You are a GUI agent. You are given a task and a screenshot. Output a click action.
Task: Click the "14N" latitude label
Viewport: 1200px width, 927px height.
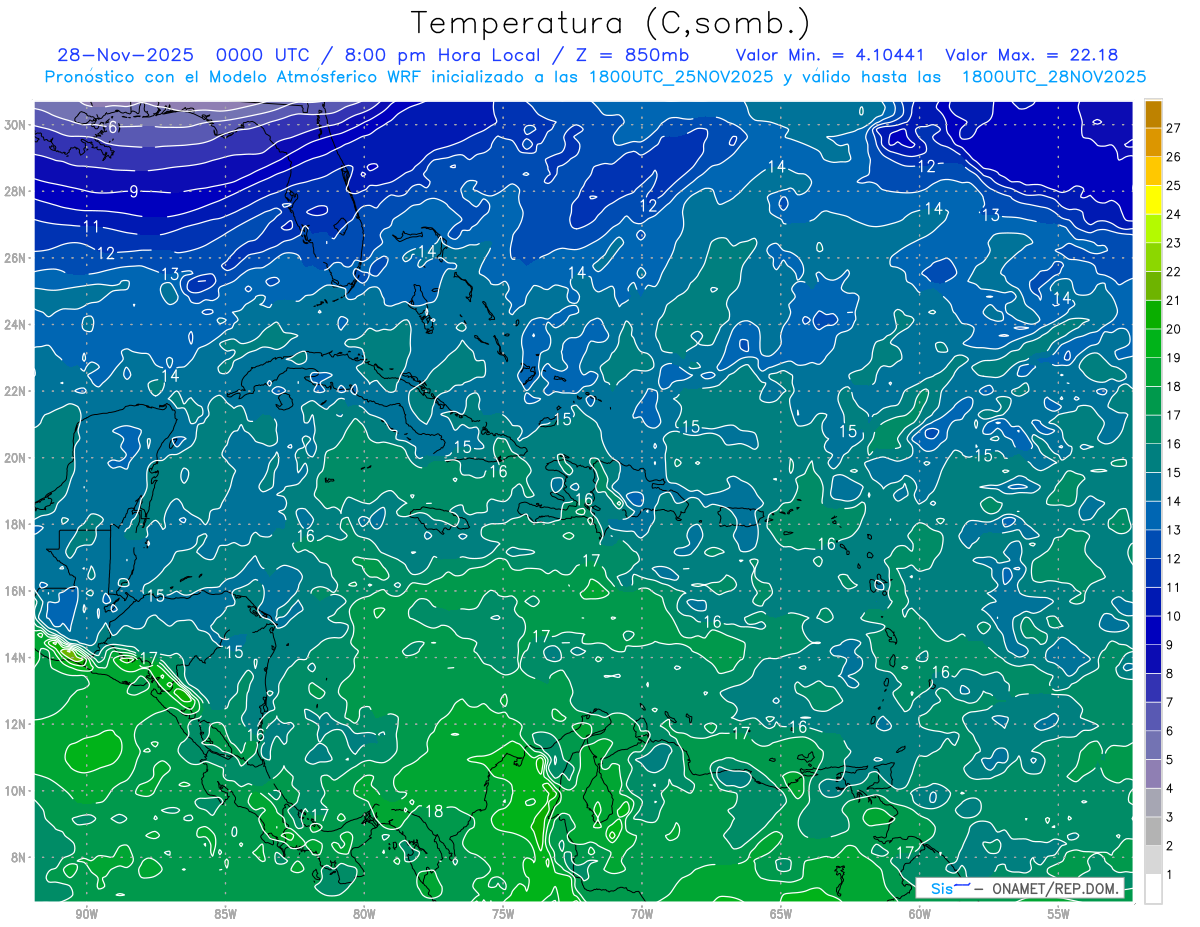pyautogui.click(x=15, y=658)
